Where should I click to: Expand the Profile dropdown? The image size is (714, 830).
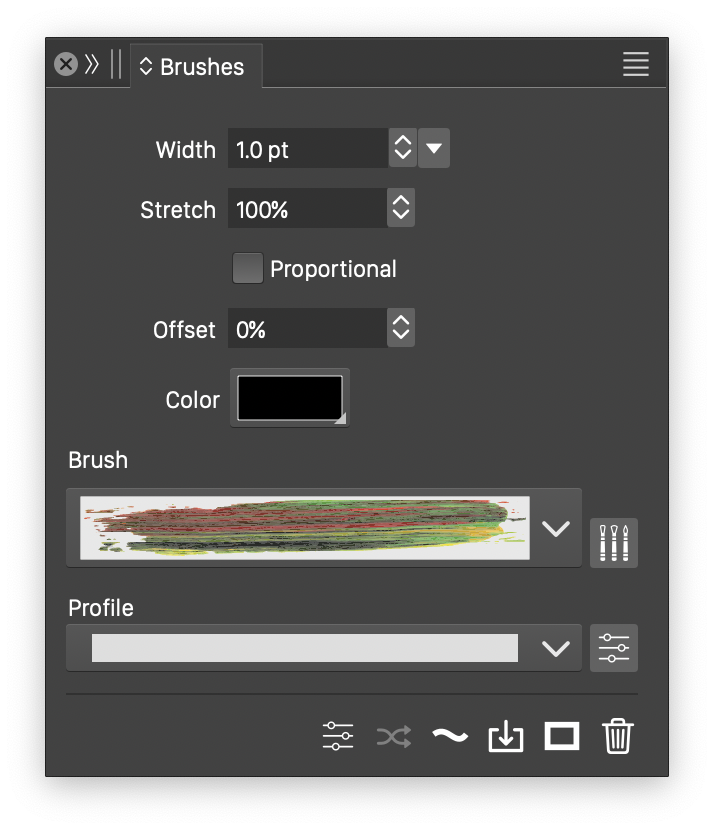click(x=555, y=648)
